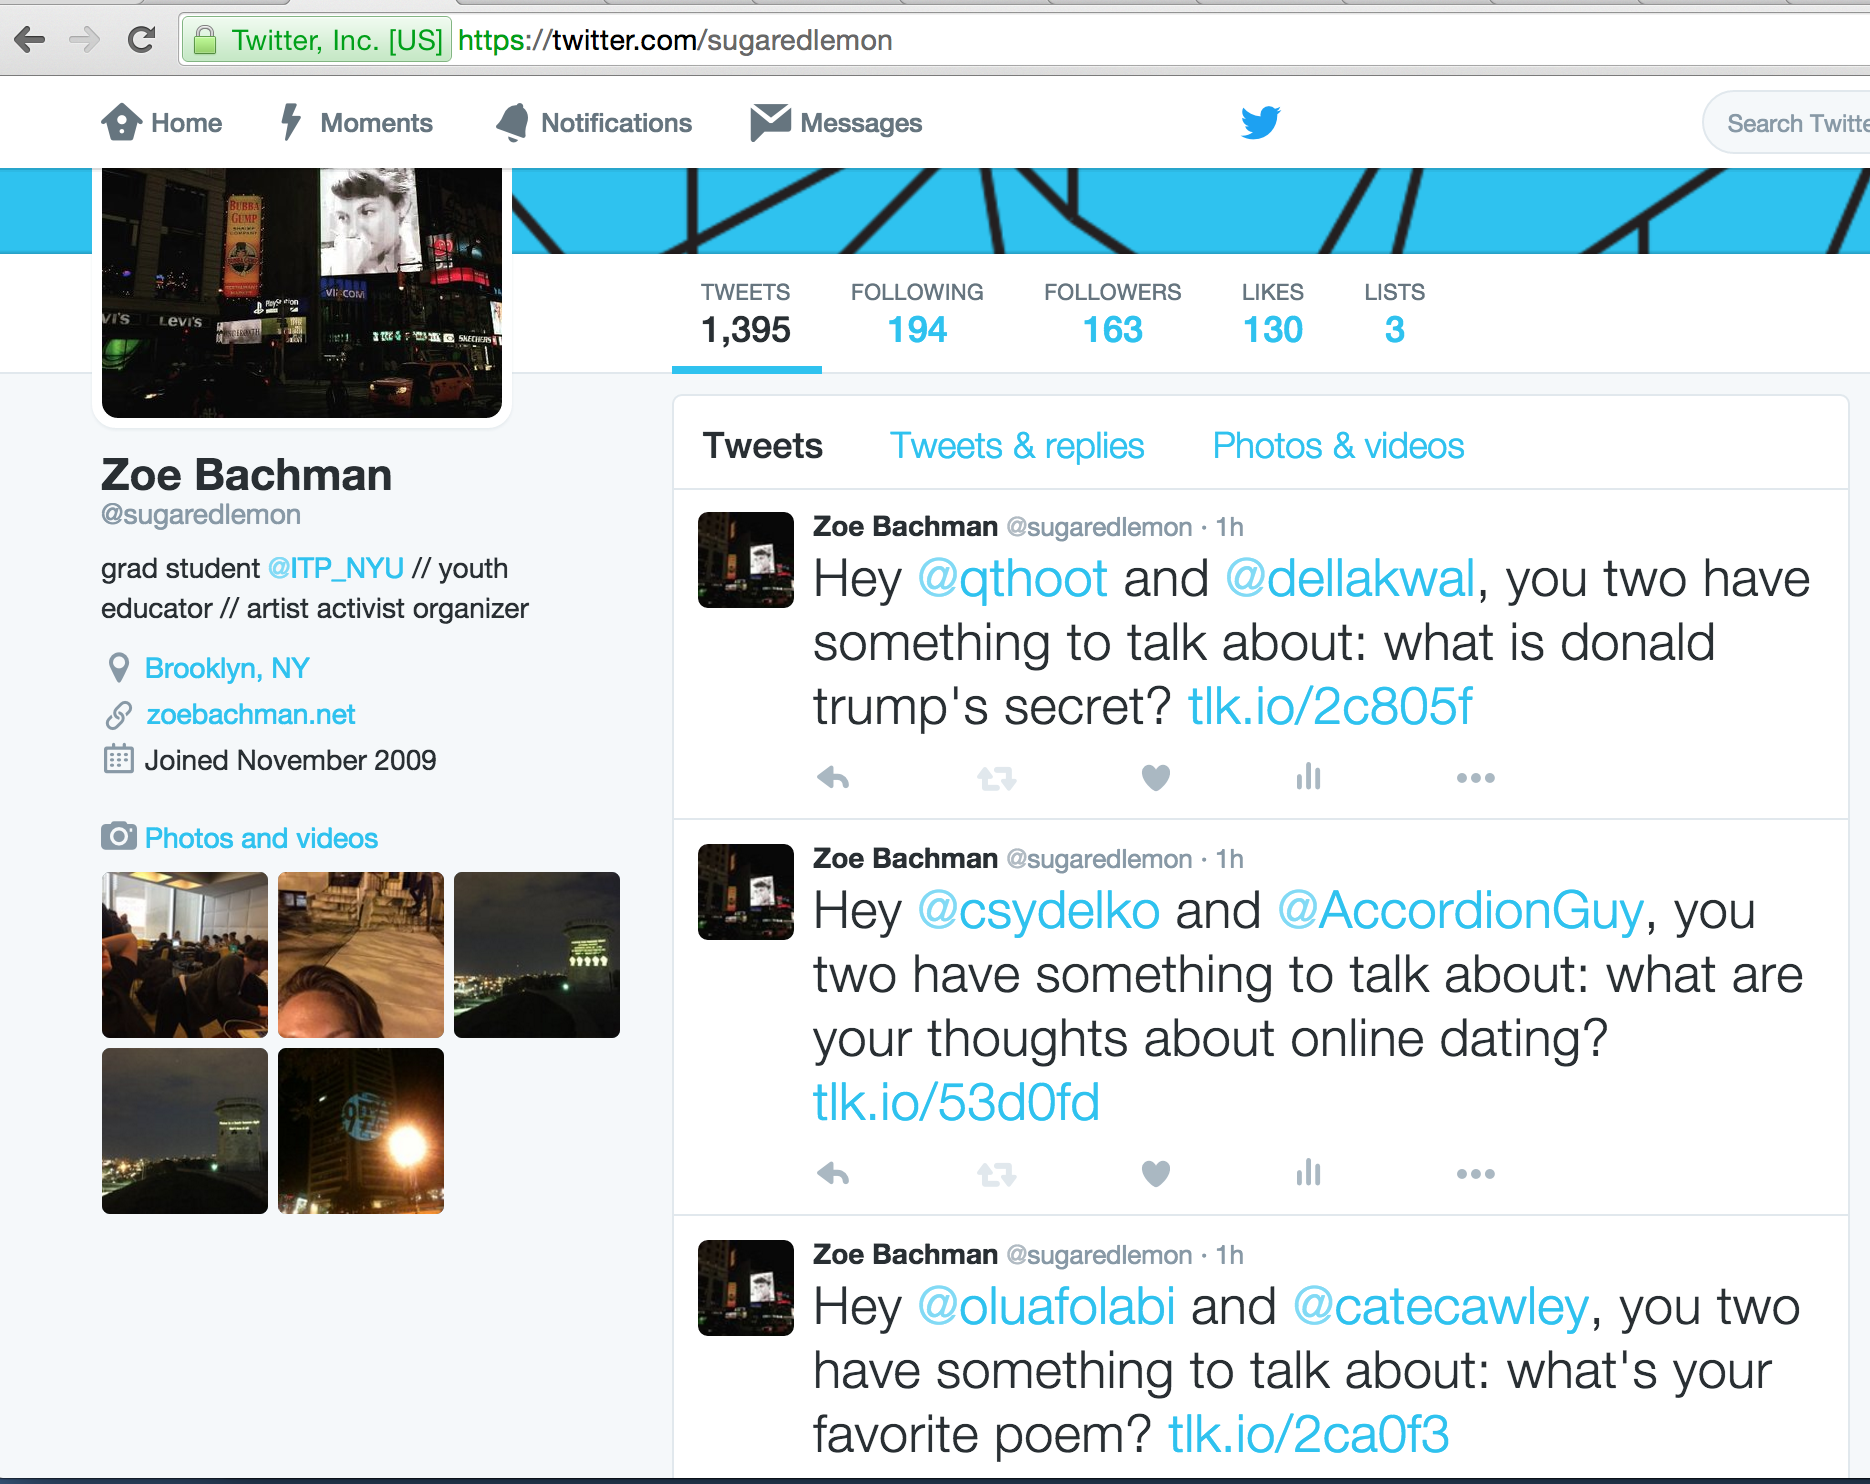Click the 1h timestamp on dating tweet
The width and height of the screenshot is (1870, 1484).
[x=1230, y=859]
